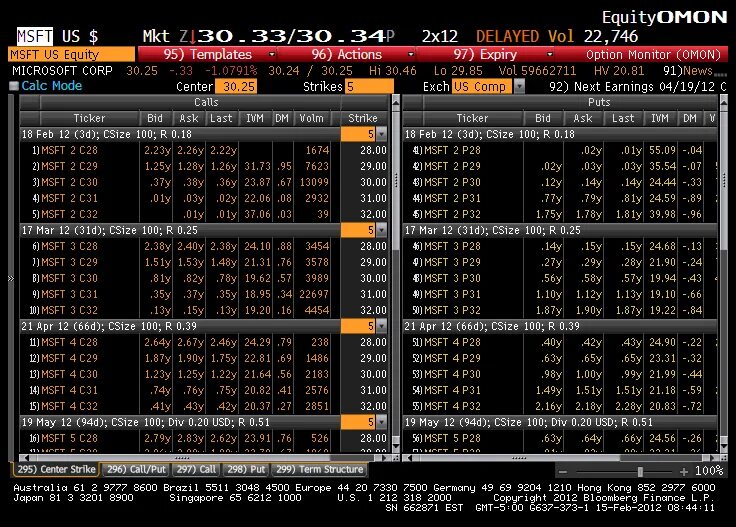
Task: Click the calls table horizontal scrollbar thumb
Action: pyautogui.click(x=182, y=458)
